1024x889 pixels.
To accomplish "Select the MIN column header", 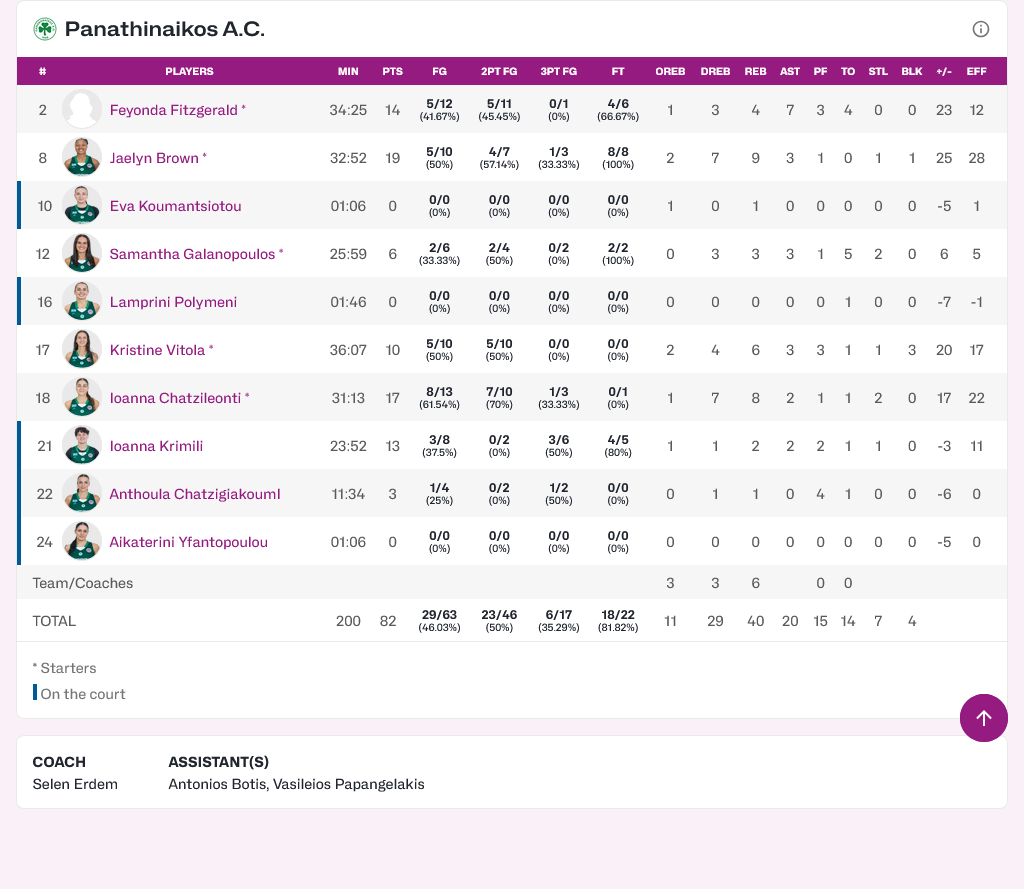I will (x=348, y=72).
